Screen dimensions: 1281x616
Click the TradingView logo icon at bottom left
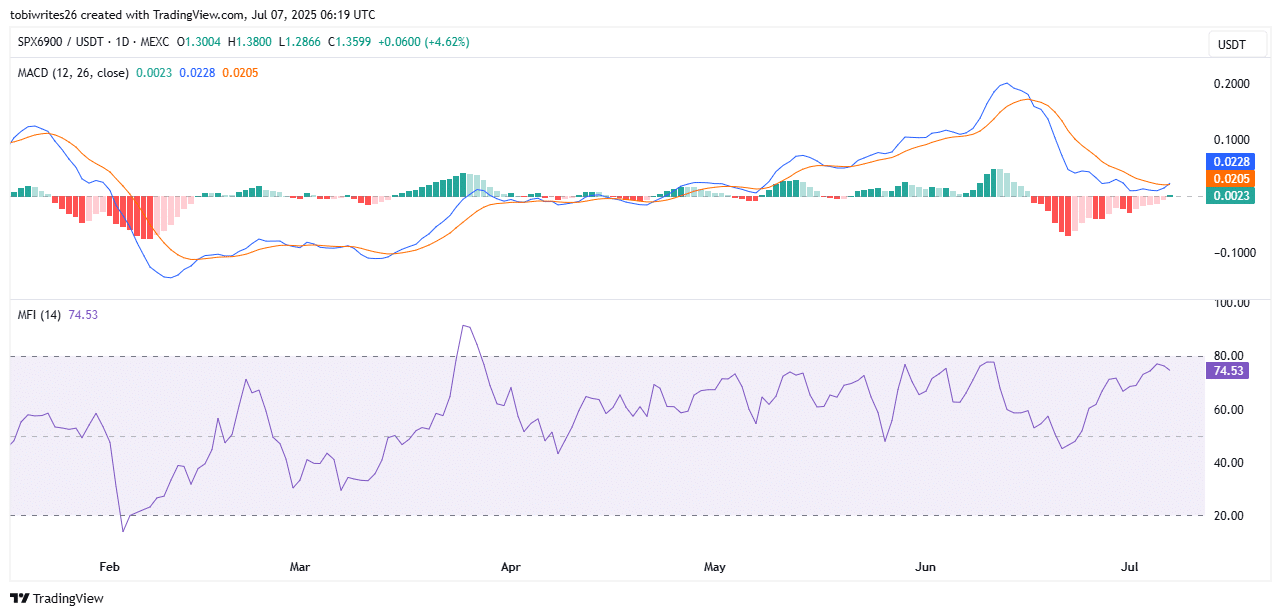click(20, 598)
